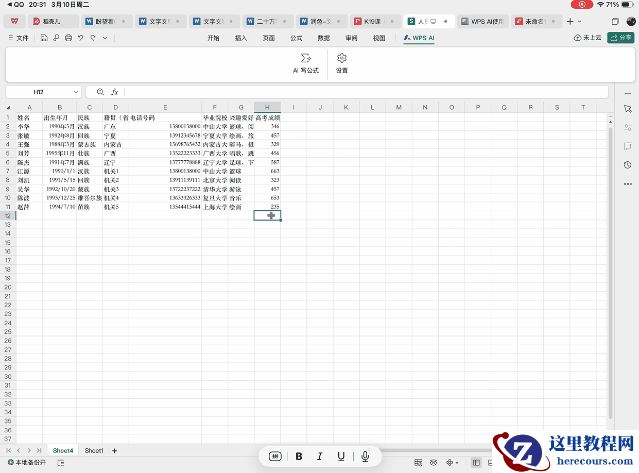This screenshot has height=473, width=639.
Task: Switch to the 视图 ribbon tab
Action: click(379, 38)
